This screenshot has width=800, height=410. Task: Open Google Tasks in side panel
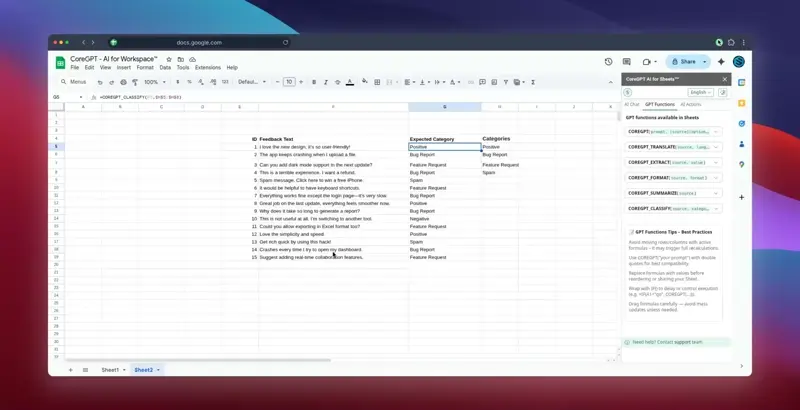(741, 123)
